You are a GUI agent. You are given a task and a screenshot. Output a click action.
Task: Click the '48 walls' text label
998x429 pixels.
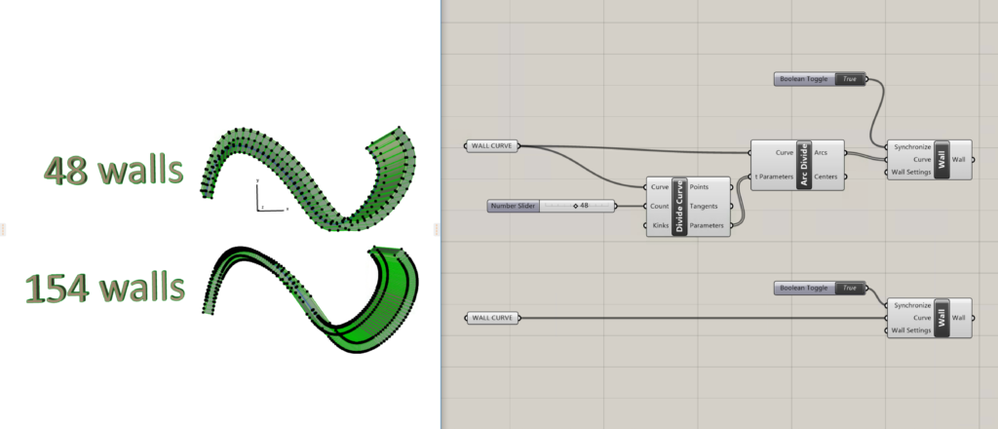click(114, 171)
